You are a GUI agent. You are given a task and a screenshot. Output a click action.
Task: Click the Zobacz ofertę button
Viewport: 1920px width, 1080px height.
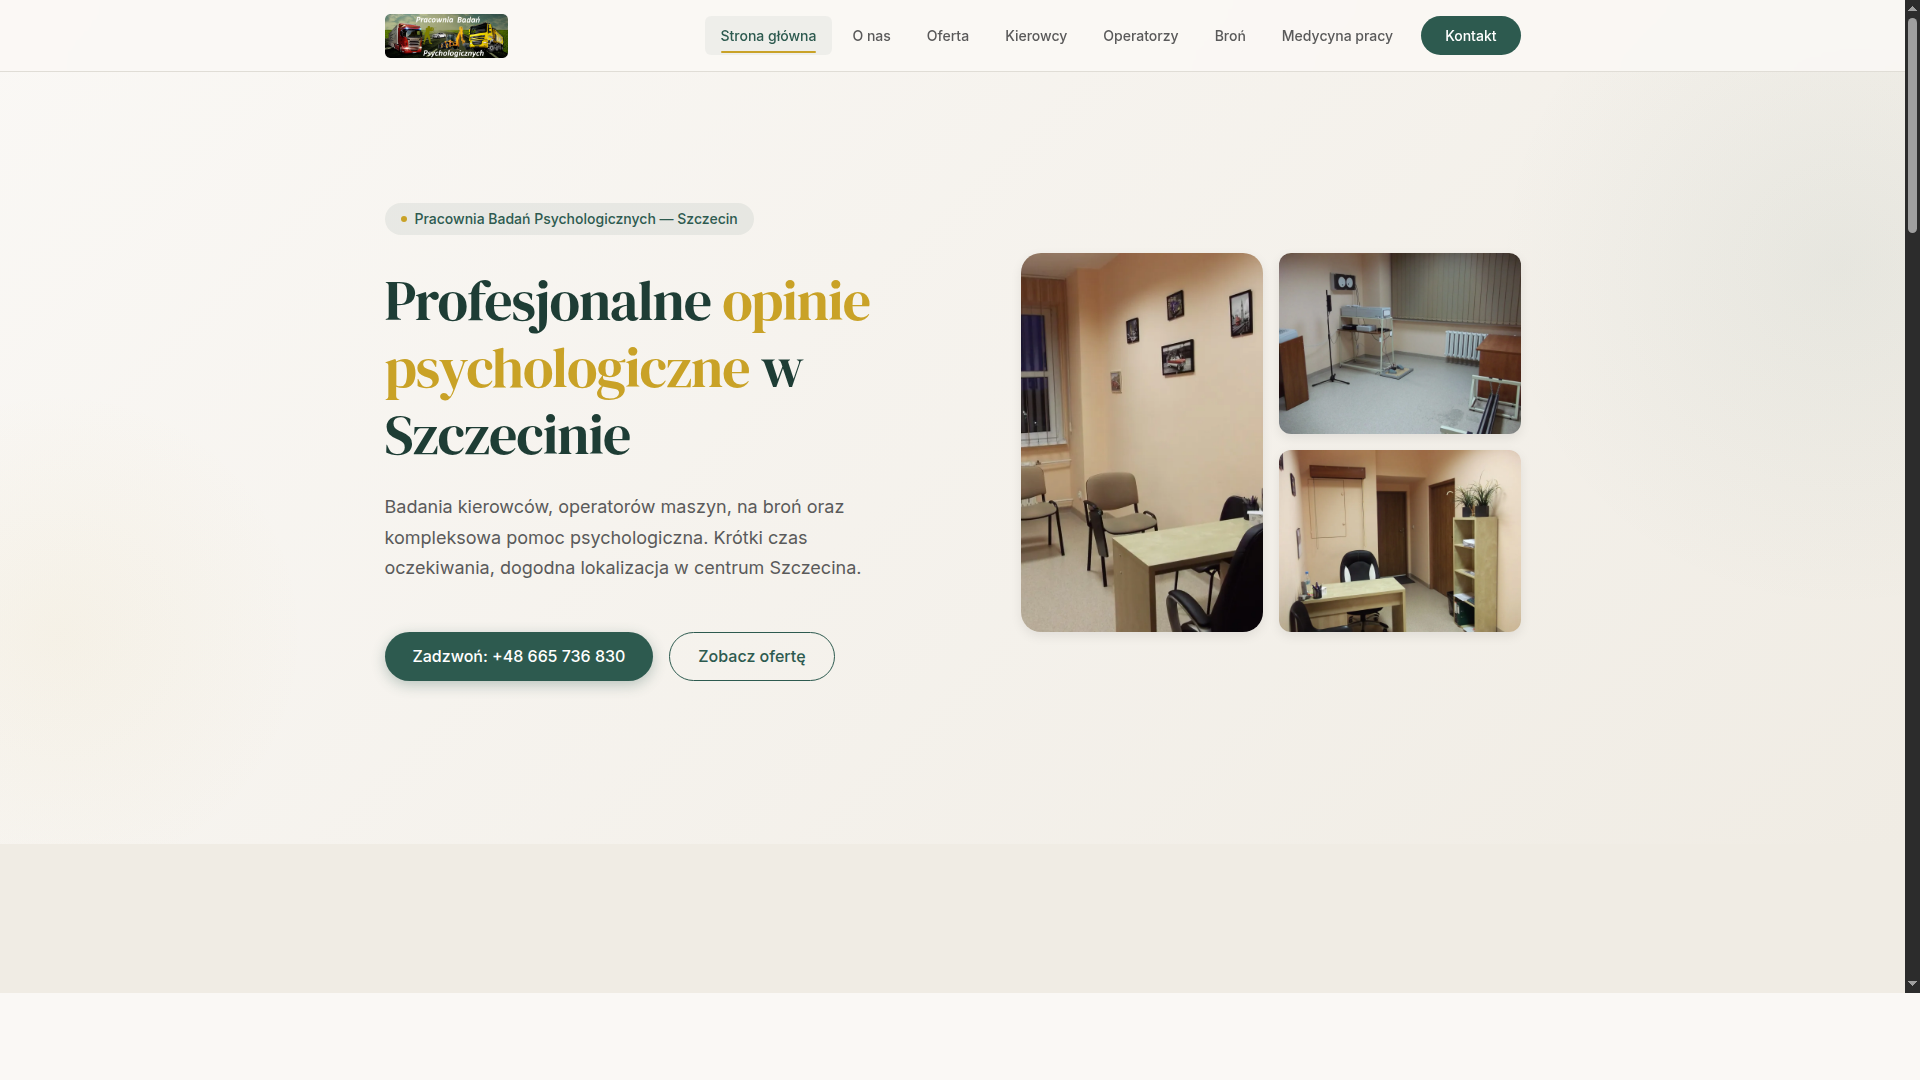(x=751, y=656)
